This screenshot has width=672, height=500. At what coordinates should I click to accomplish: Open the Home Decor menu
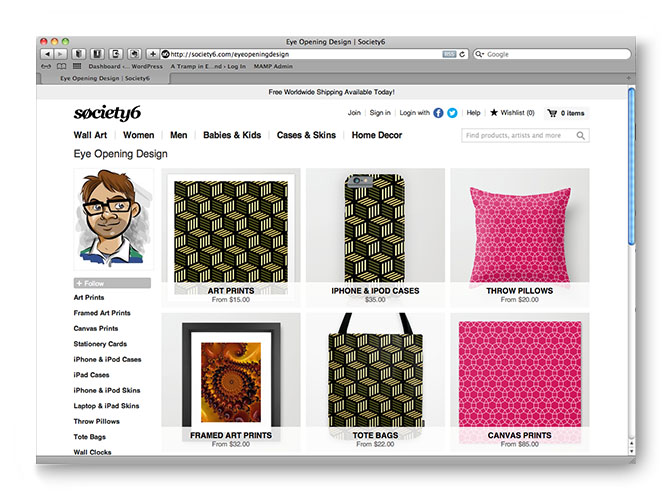click(377, 135)
